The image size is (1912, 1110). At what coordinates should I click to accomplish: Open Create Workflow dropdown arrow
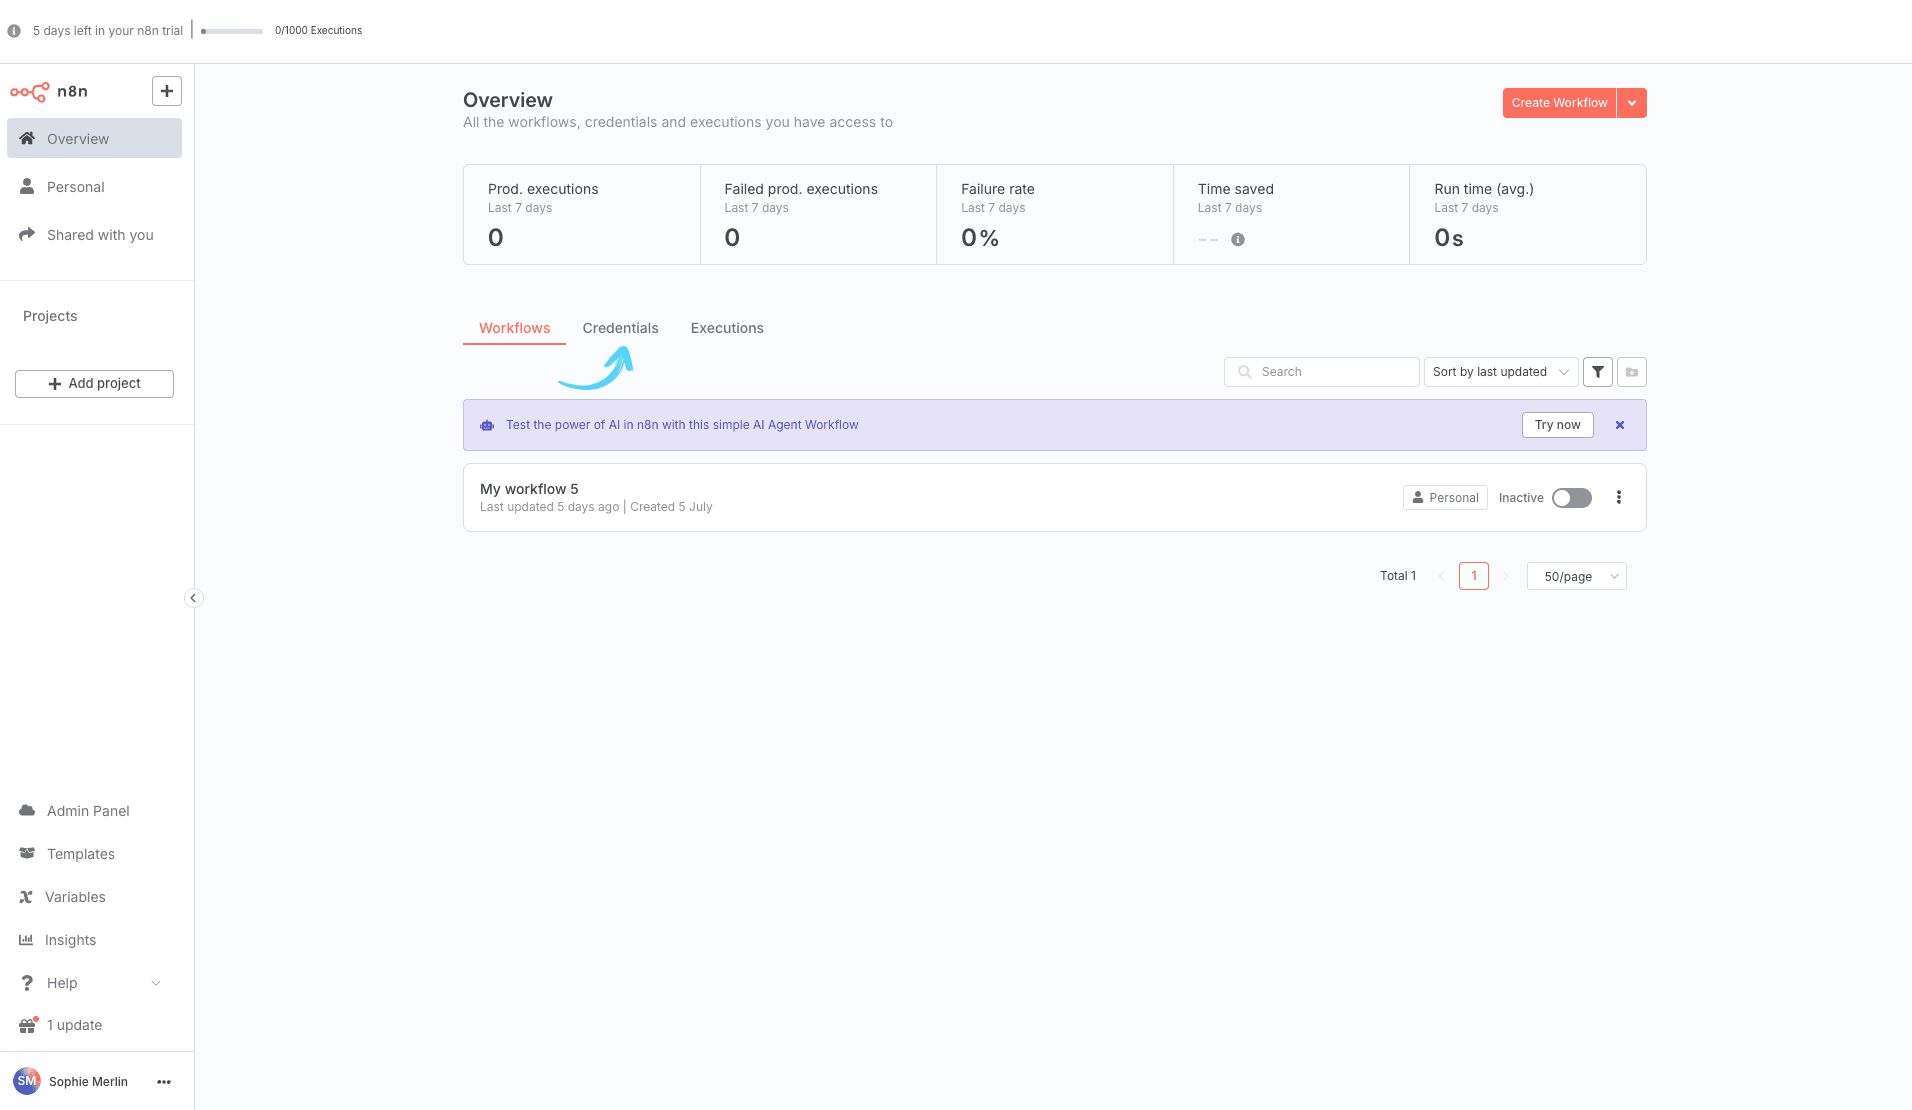click(x=1632, y=103)
